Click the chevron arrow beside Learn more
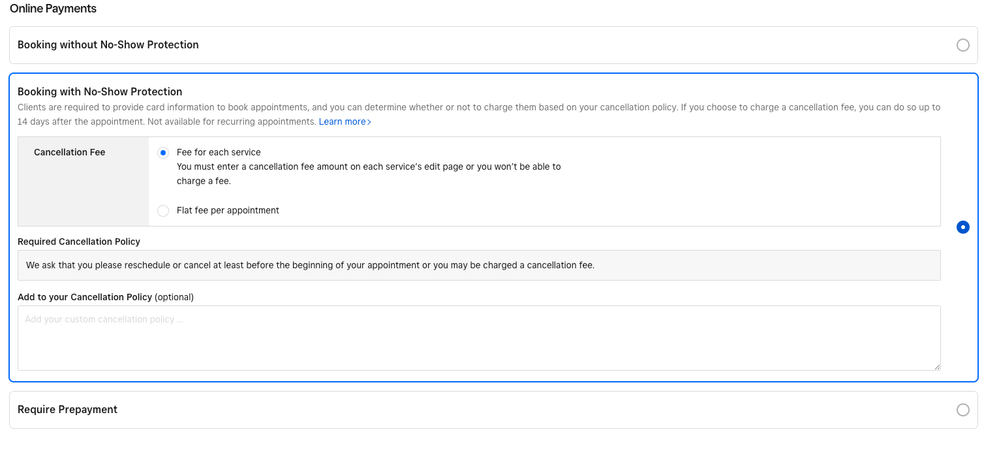This screenshot has width=999, height=468. (x=370, y=122)
